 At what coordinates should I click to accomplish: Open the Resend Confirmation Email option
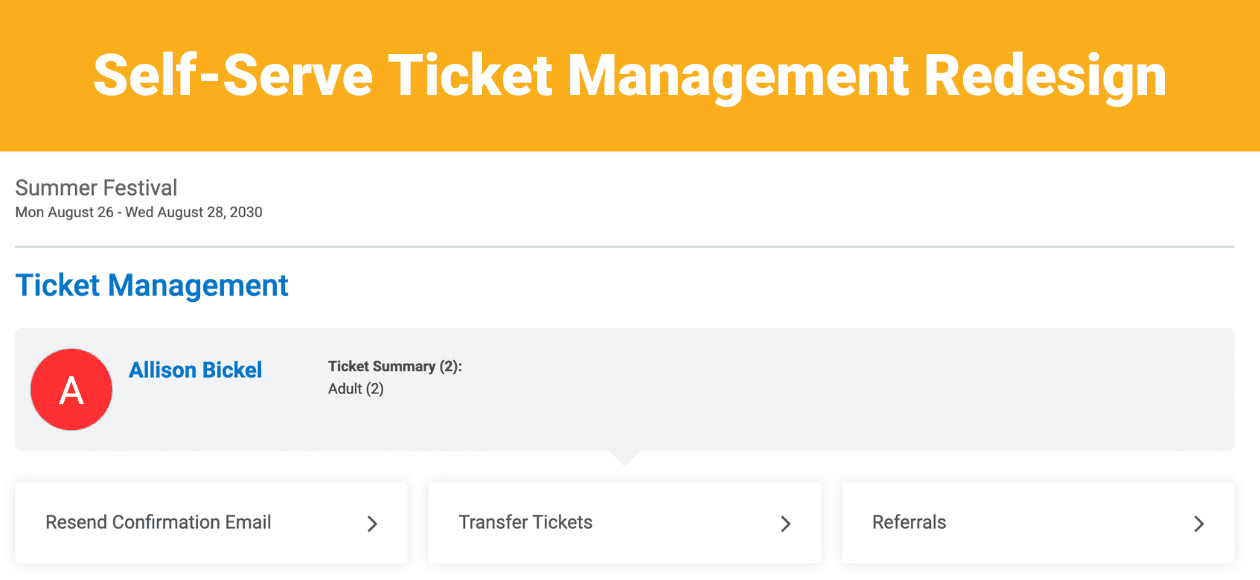[211, 523]
